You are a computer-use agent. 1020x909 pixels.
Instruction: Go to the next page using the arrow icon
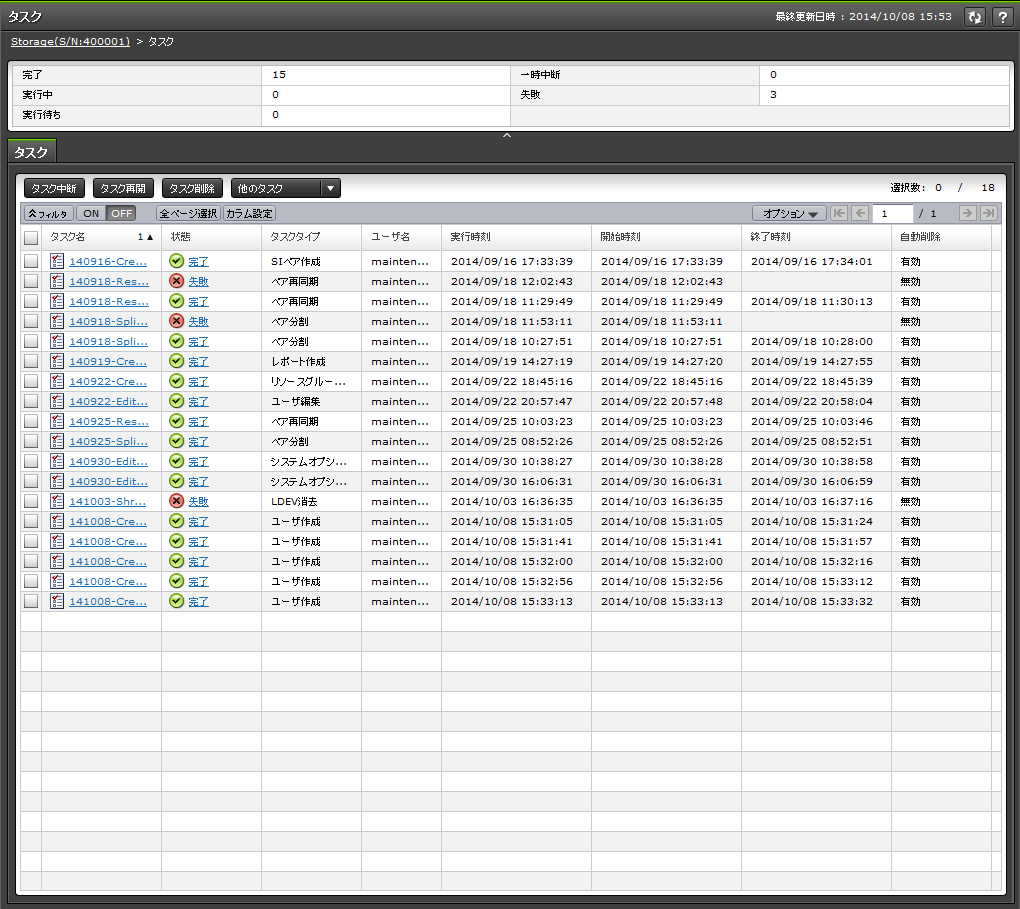967,213
